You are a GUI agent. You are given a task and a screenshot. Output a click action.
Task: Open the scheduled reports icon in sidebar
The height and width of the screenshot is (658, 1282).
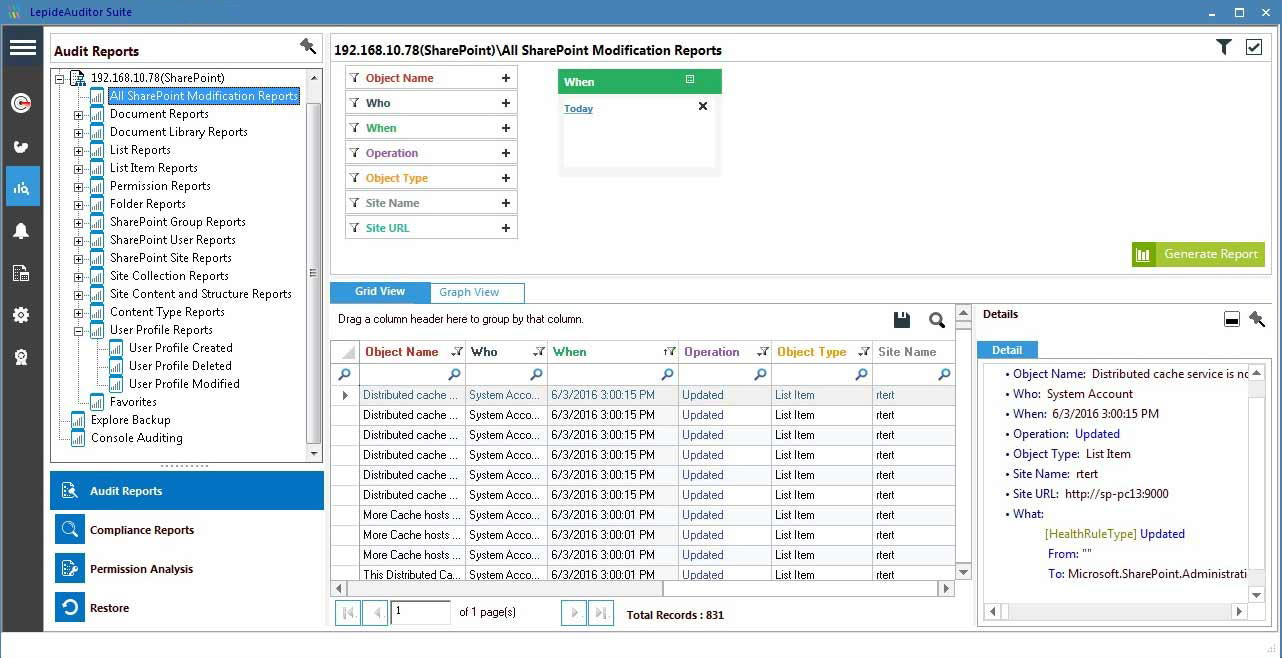pos(21,273)
